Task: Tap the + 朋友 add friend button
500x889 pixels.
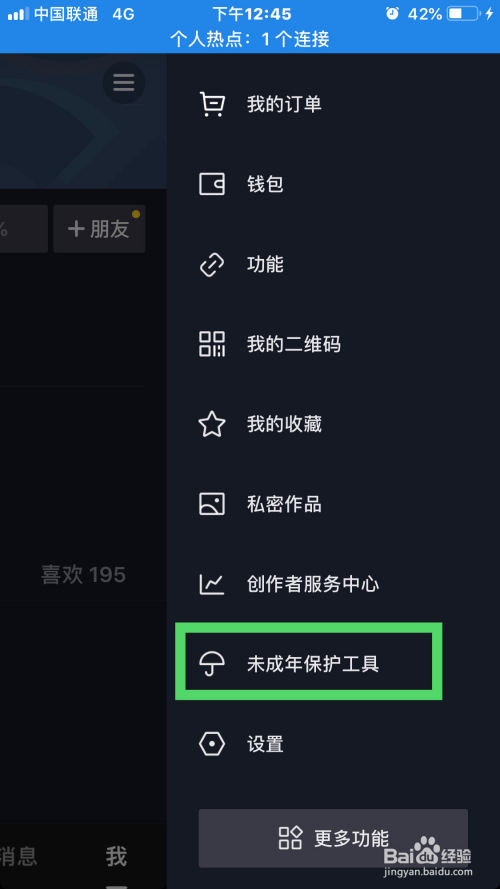Action: point(99,229)
